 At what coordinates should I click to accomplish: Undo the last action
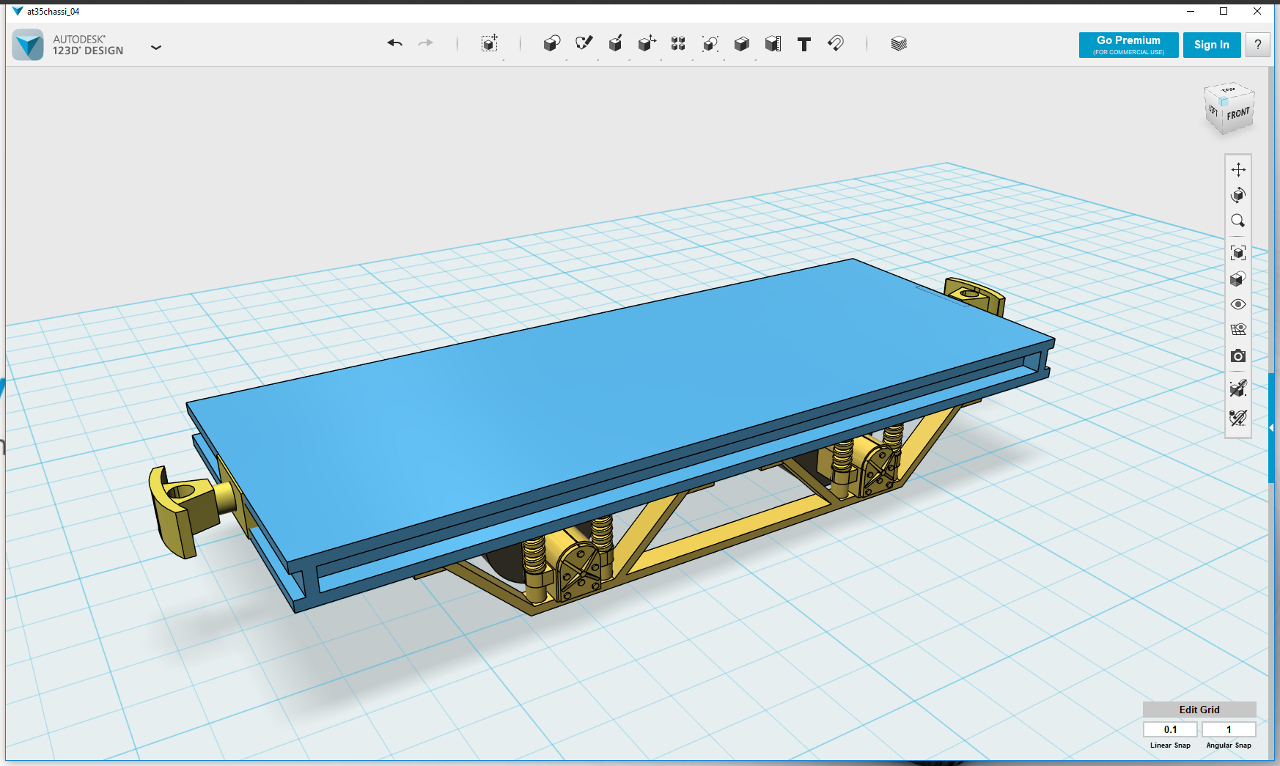coord(395,44)
